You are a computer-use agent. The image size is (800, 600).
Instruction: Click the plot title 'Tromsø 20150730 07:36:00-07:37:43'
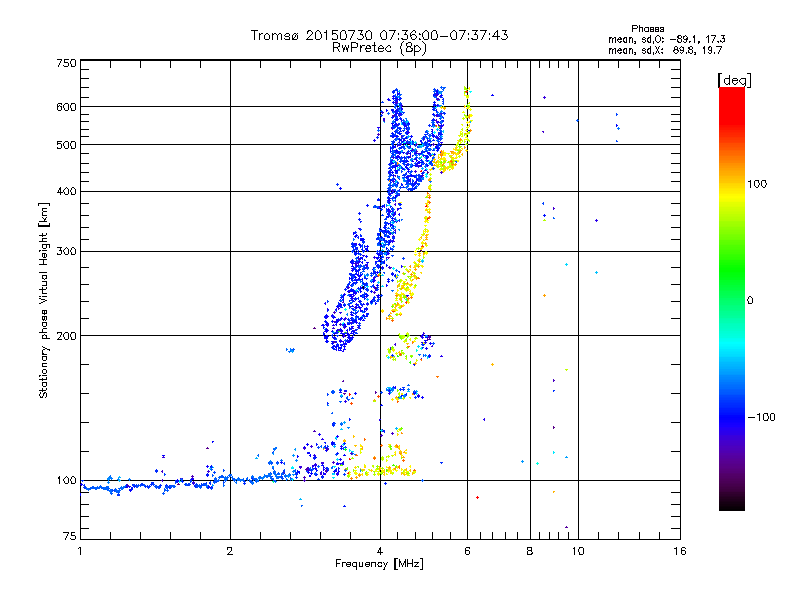pyautogui.click(x=379, y=35)
